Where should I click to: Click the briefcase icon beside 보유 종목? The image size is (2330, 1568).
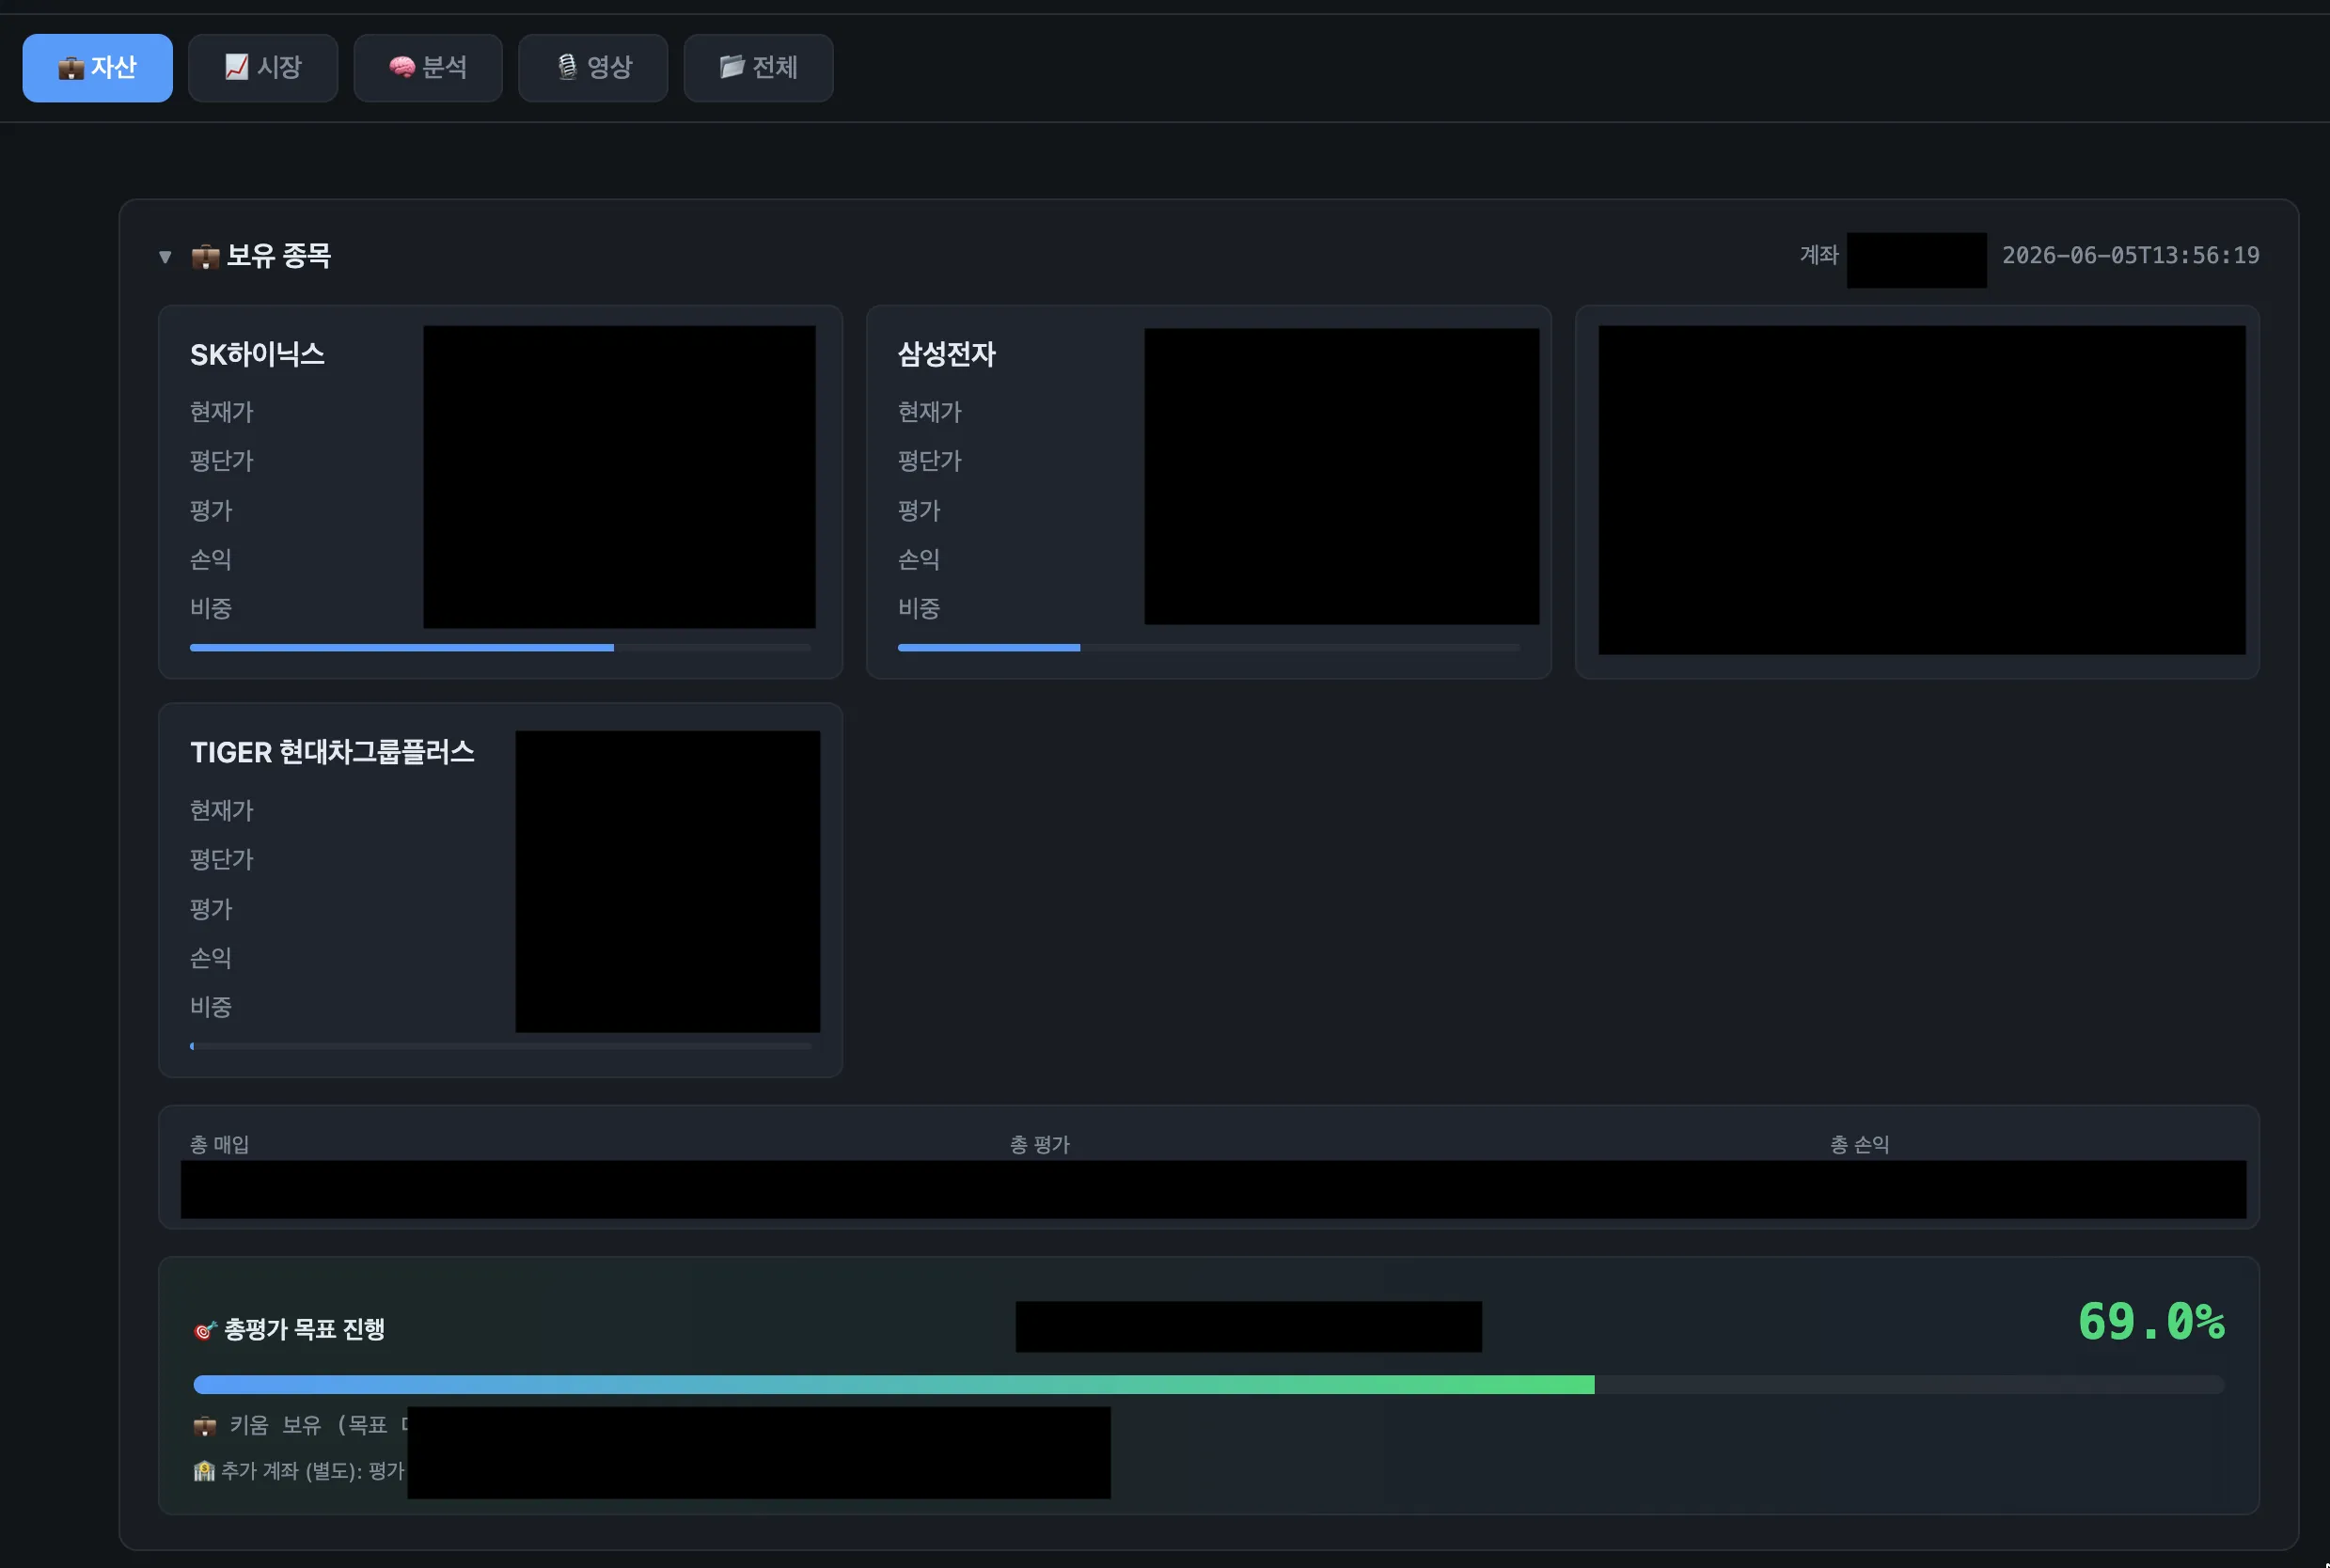click(205, 257)
